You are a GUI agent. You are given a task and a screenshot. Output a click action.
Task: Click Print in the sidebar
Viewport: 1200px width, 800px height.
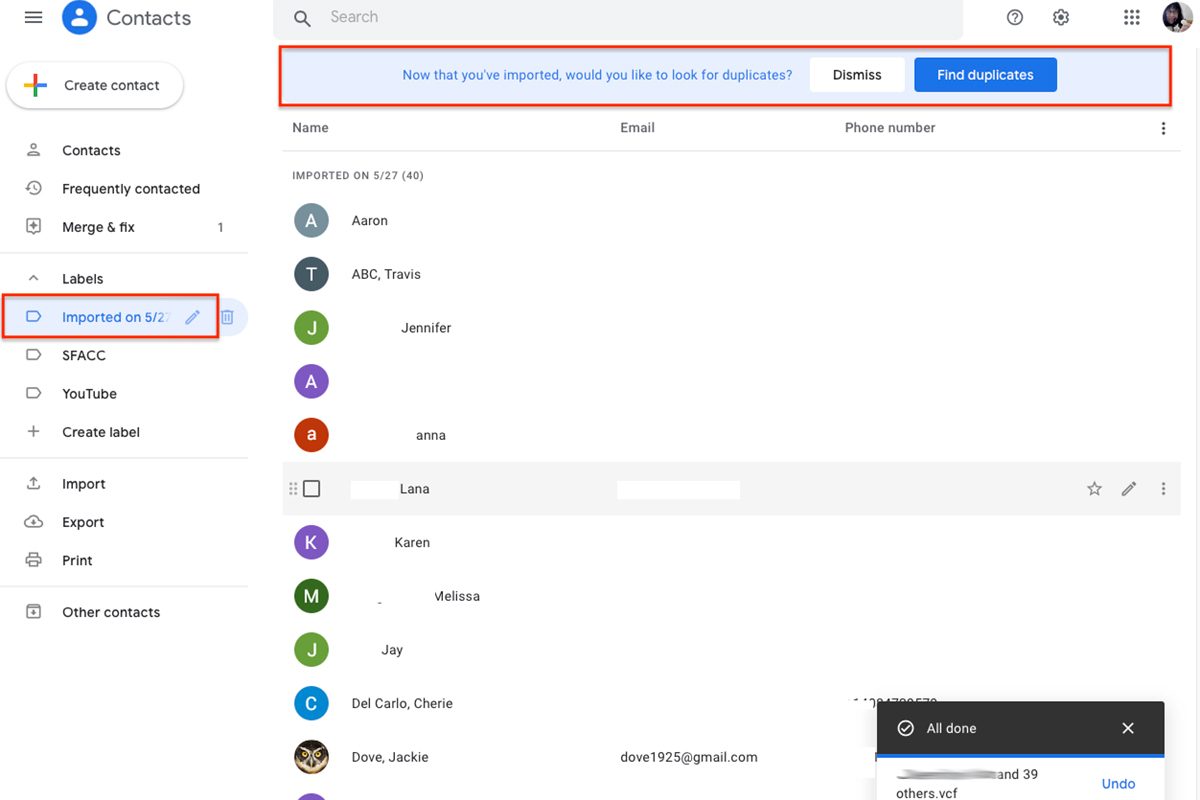[77, 560]
